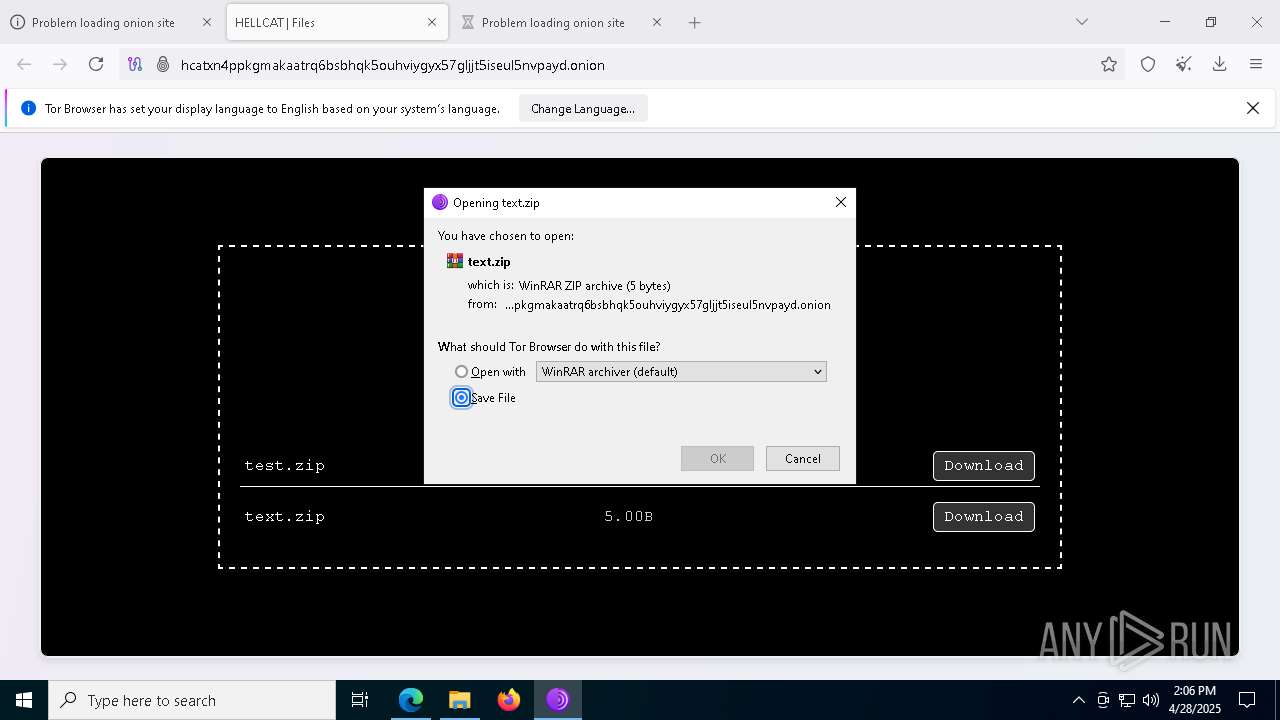Close the third Problem loading tab
This screenshot has height=720, width=1280.
657,22
